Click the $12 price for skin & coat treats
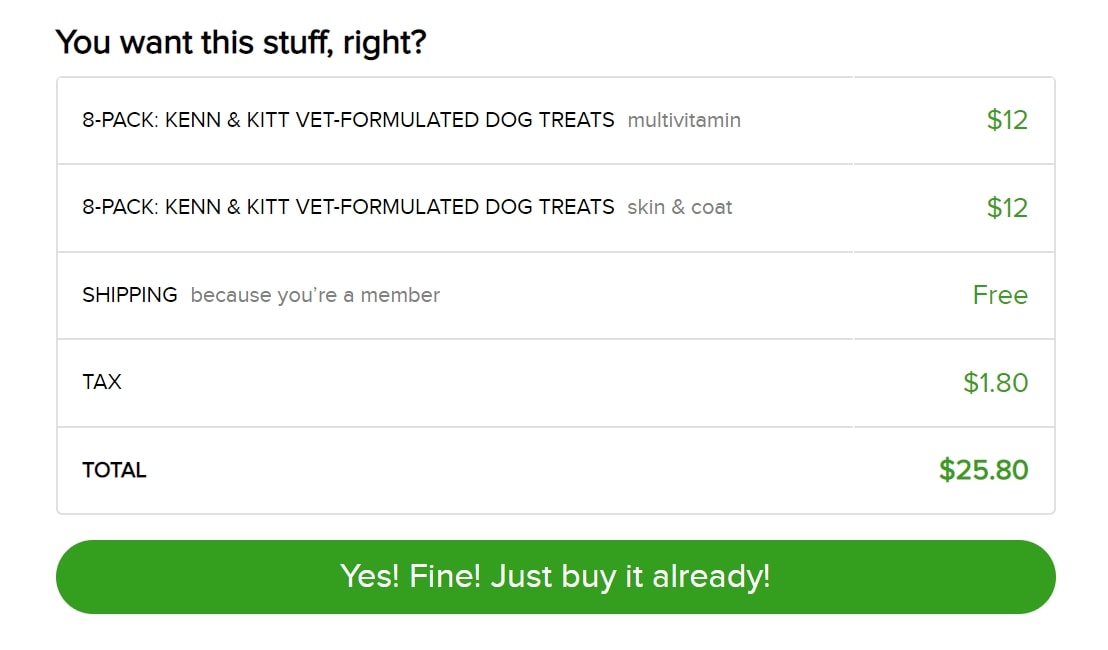1108x650 pixels. click(1006, 207)
